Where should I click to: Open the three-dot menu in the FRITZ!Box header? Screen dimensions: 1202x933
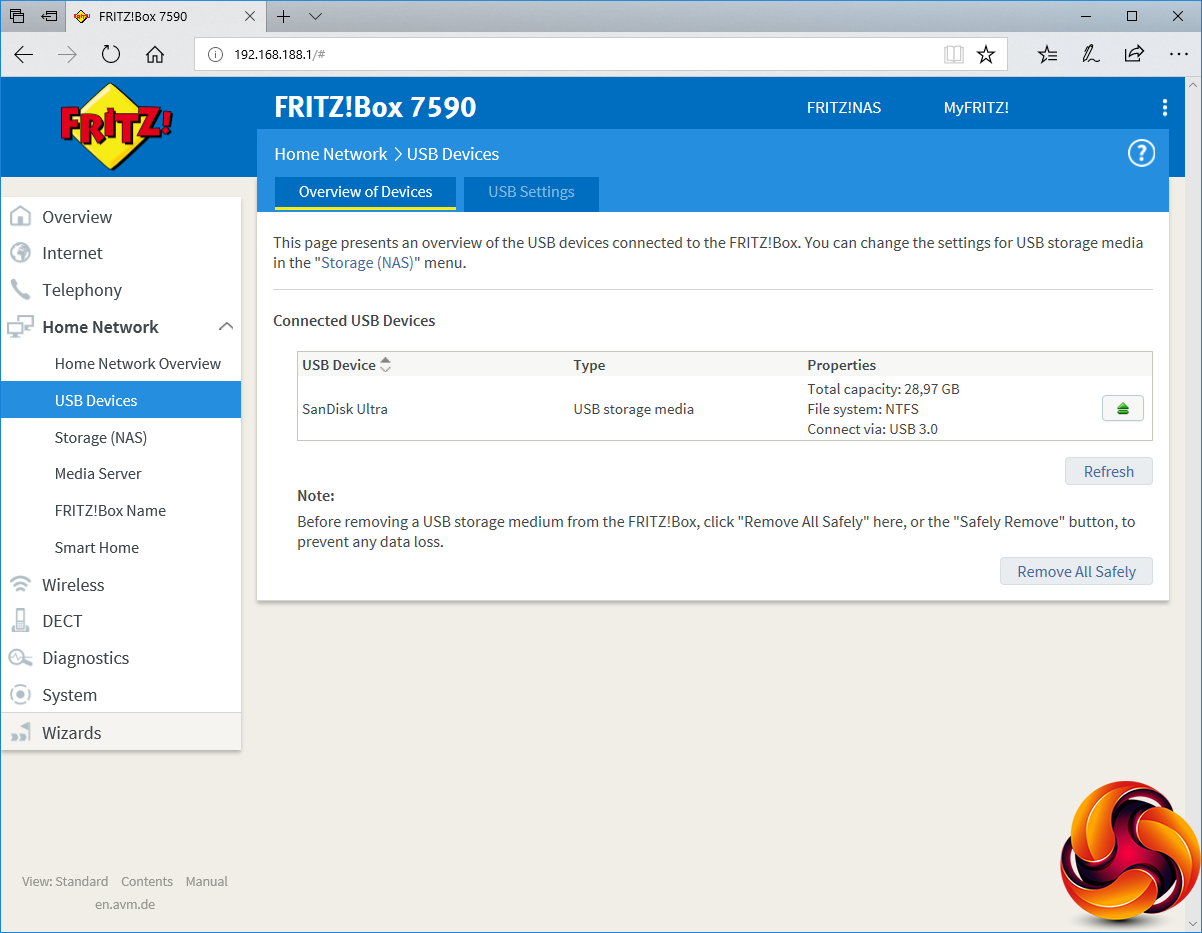point(1164,108)
